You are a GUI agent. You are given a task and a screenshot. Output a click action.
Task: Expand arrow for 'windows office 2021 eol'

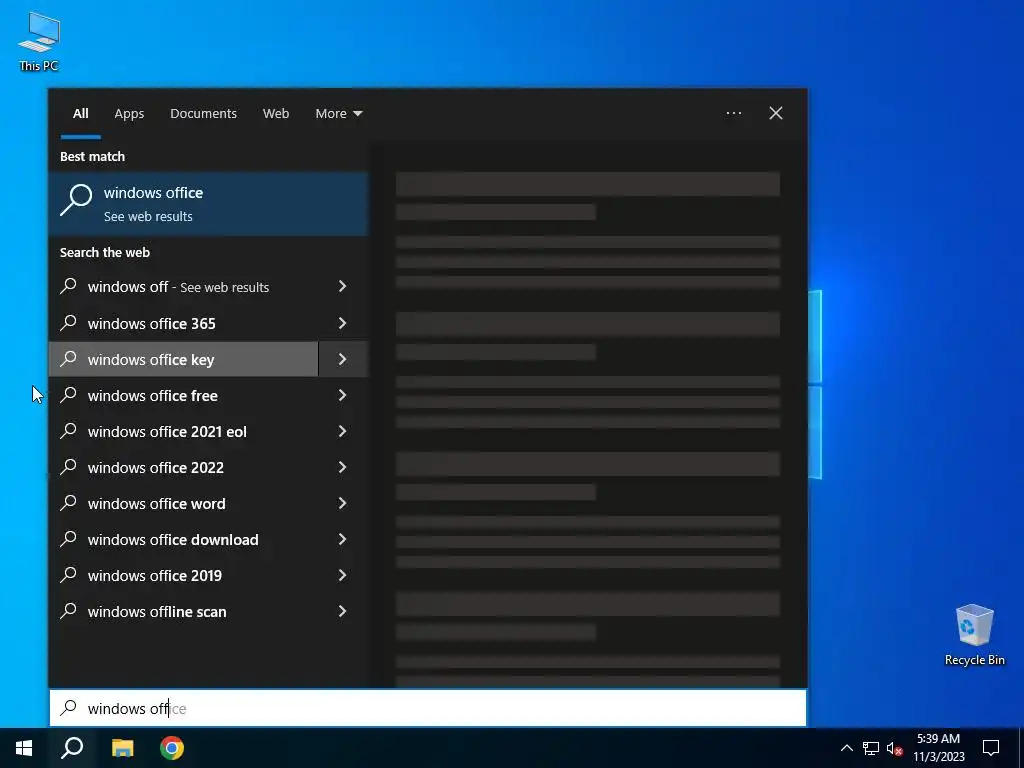343,431
